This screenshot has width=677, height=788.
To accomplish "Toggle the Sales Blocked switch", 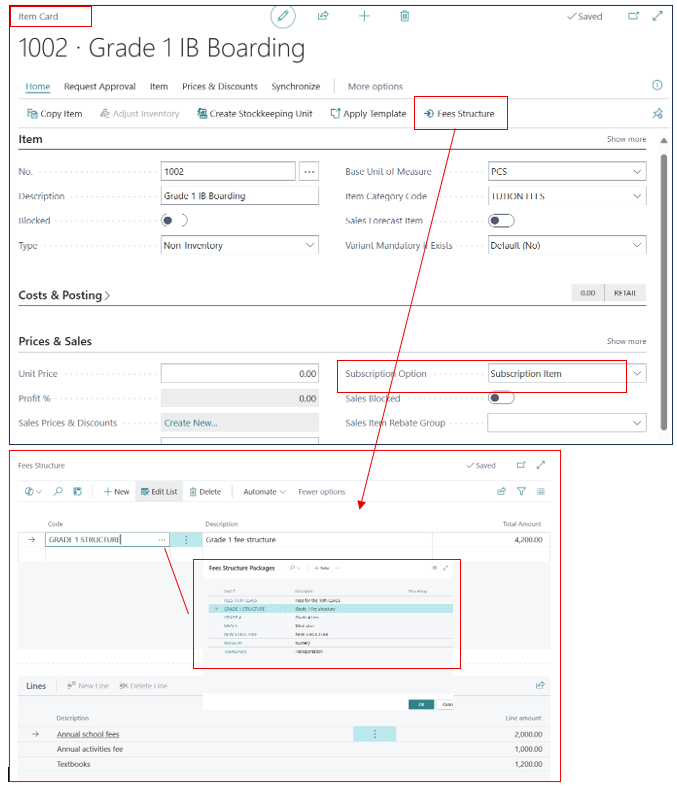I will [x=501, y=398].
